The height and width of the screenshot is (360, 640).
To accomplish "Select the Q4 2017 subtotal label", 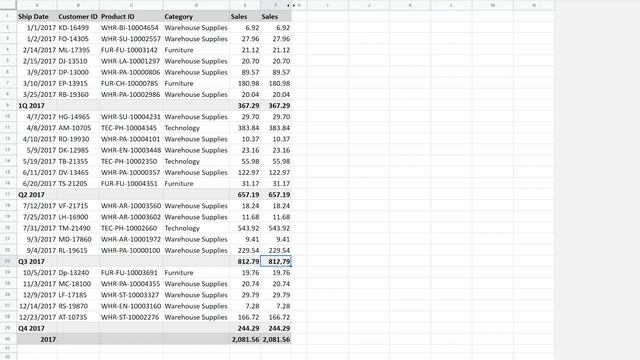I will point(31,329).
